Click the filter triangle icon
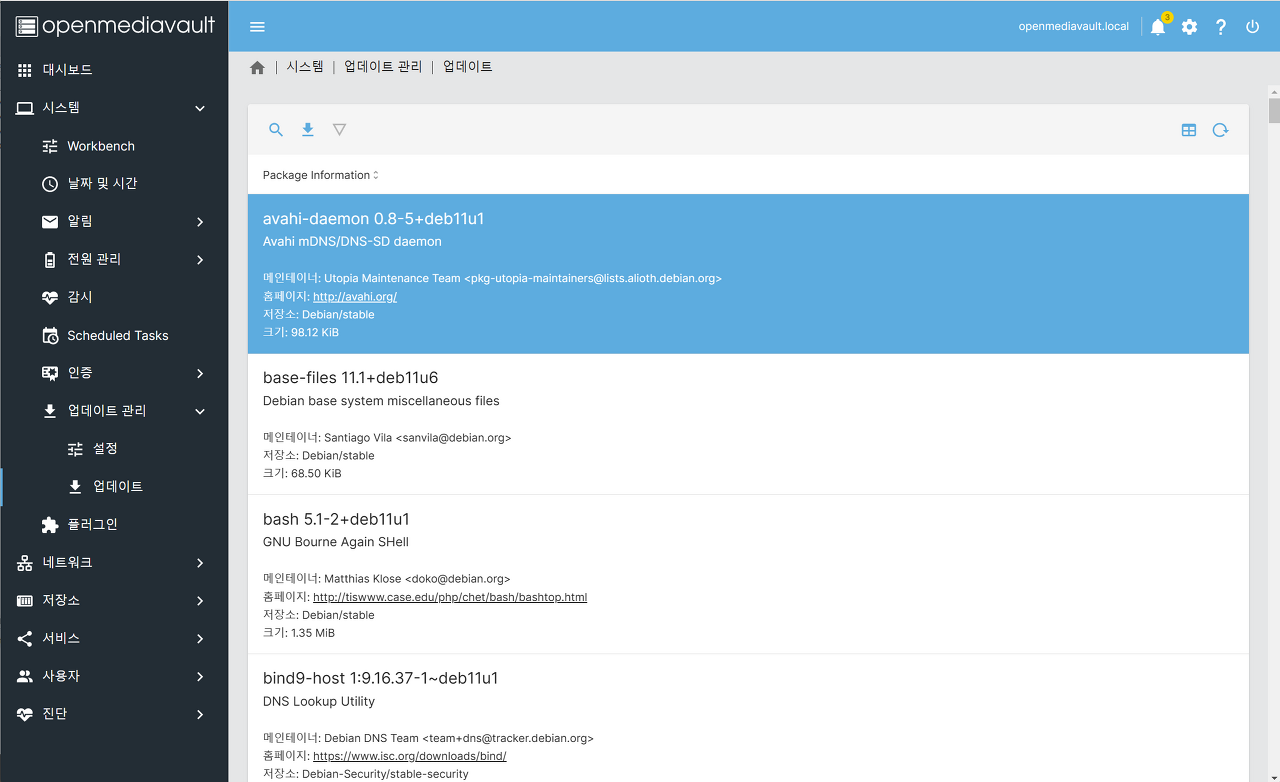Viewport: 1280px width, 782px height. pyautogui.click(x=339, y=129)
